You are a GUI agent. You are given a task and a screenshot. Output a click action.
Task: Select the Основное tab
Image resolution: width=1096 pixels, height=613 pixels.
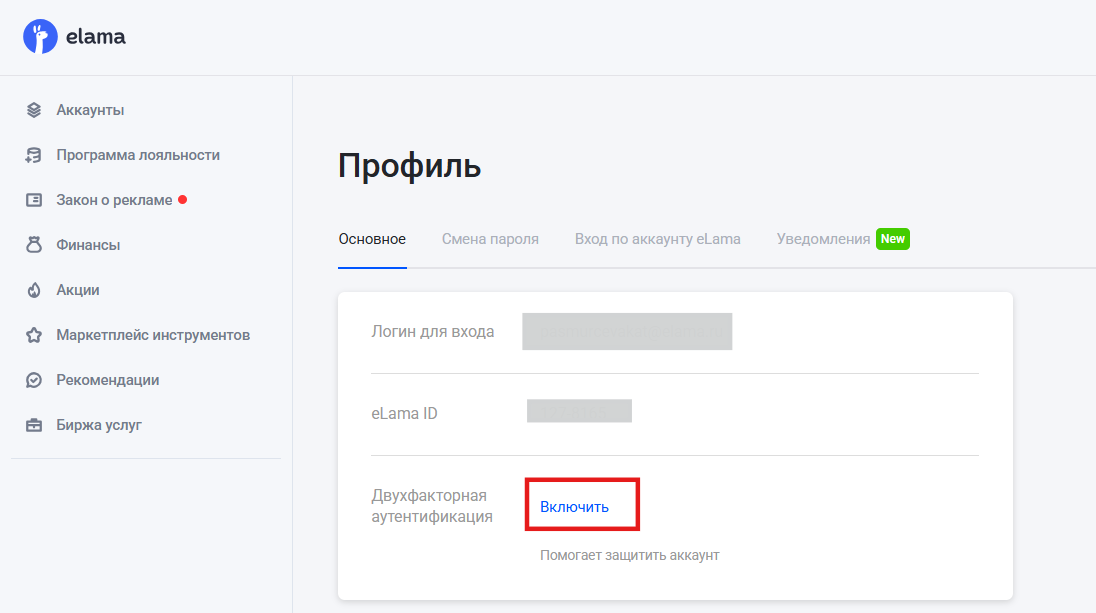tap(372, 239)
